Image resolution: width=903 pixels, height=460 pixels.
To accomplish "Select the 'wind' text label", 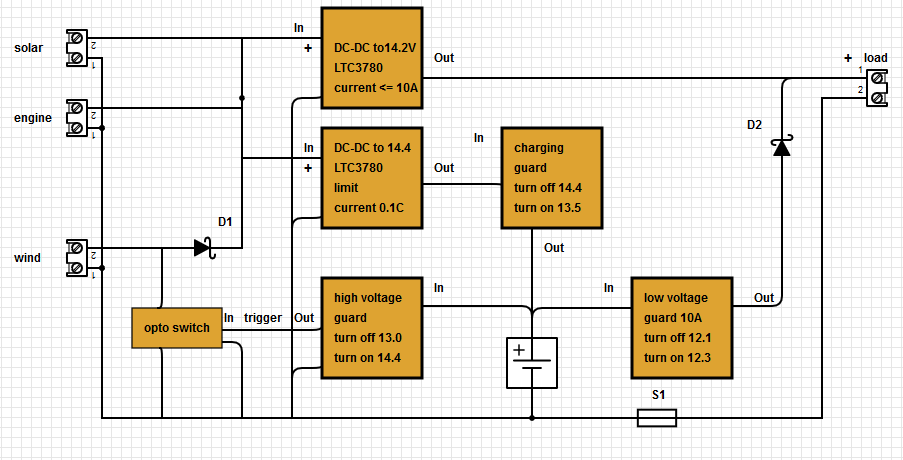I will [x=28, y=258].
